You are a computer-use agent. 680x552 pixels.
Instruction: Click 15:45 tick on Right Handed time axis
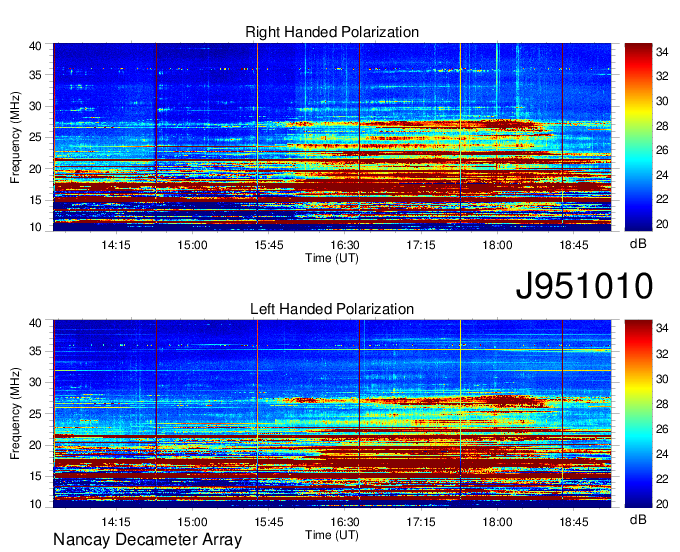point(268,245)
